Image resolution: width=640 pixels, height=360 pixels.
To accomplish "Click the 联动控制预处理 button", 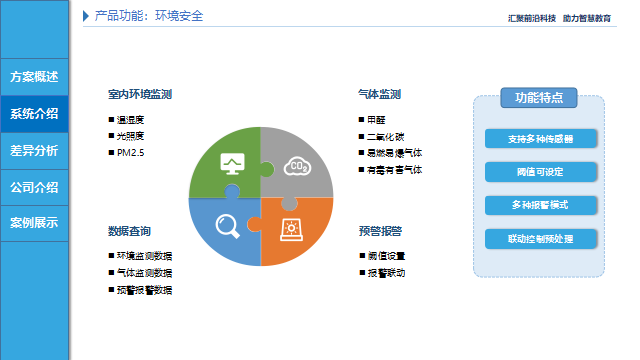I will click(x=540, y=239).
